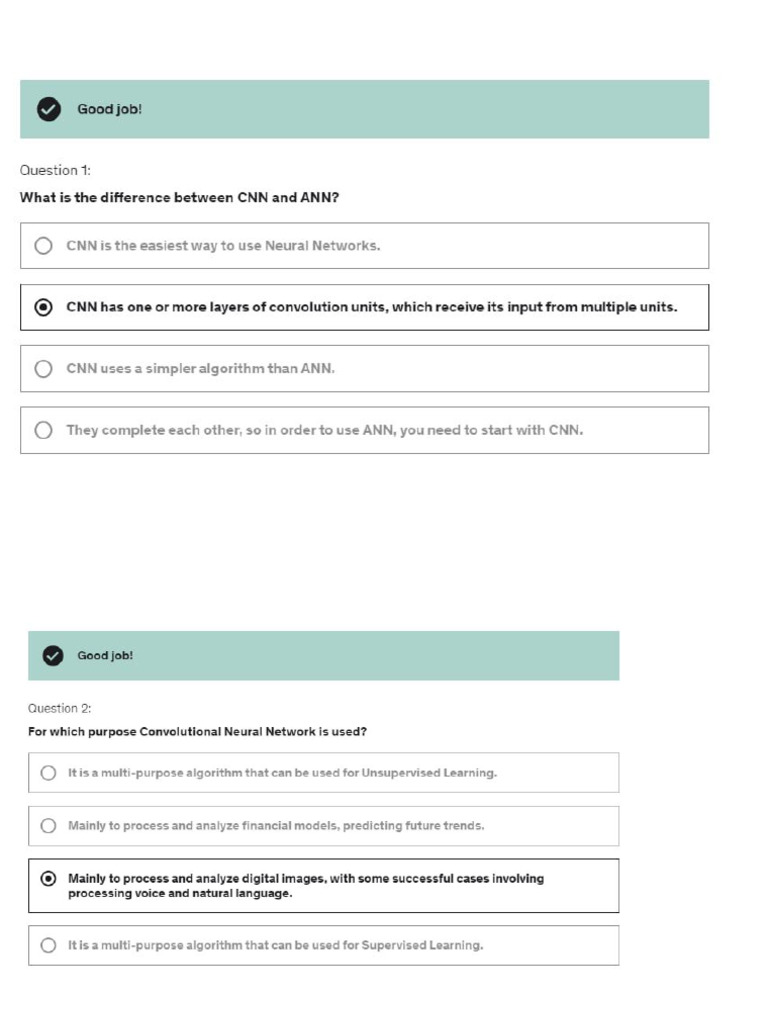Click answer text mentioning Supervised Learning
The height and width of the screenshot is (1024, 768).
[x=275, y=945]
